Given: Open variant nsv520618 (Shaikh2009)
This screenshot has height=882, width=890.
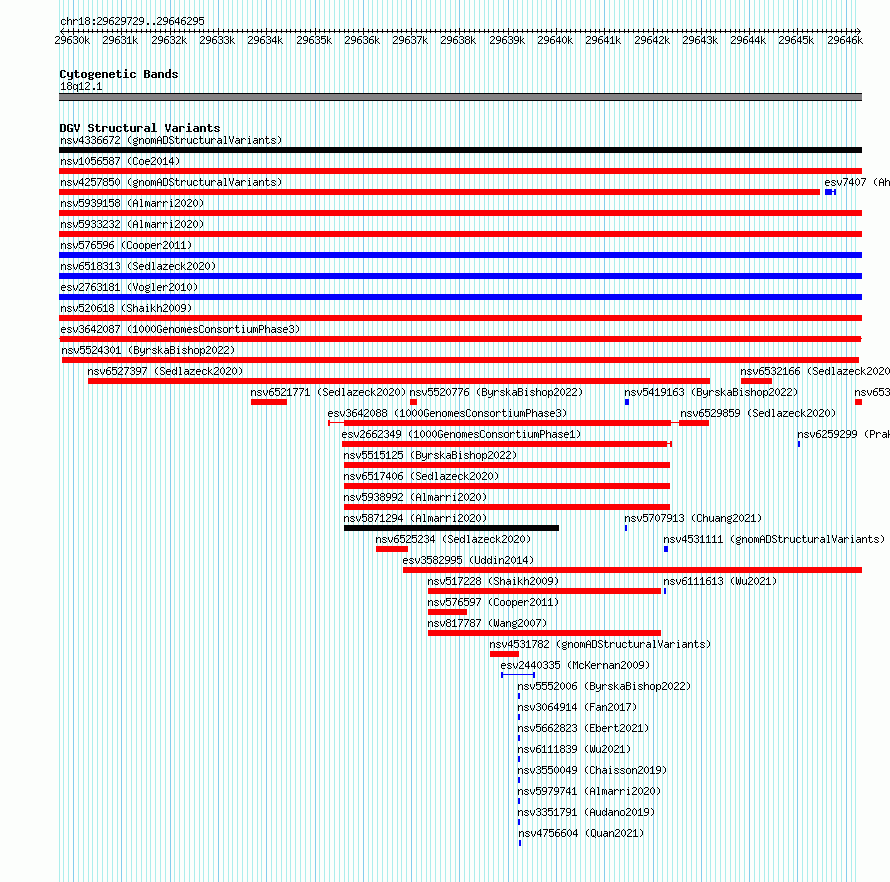Looking at the screenshot, I should pyautogui.click(x=126, y=308).
